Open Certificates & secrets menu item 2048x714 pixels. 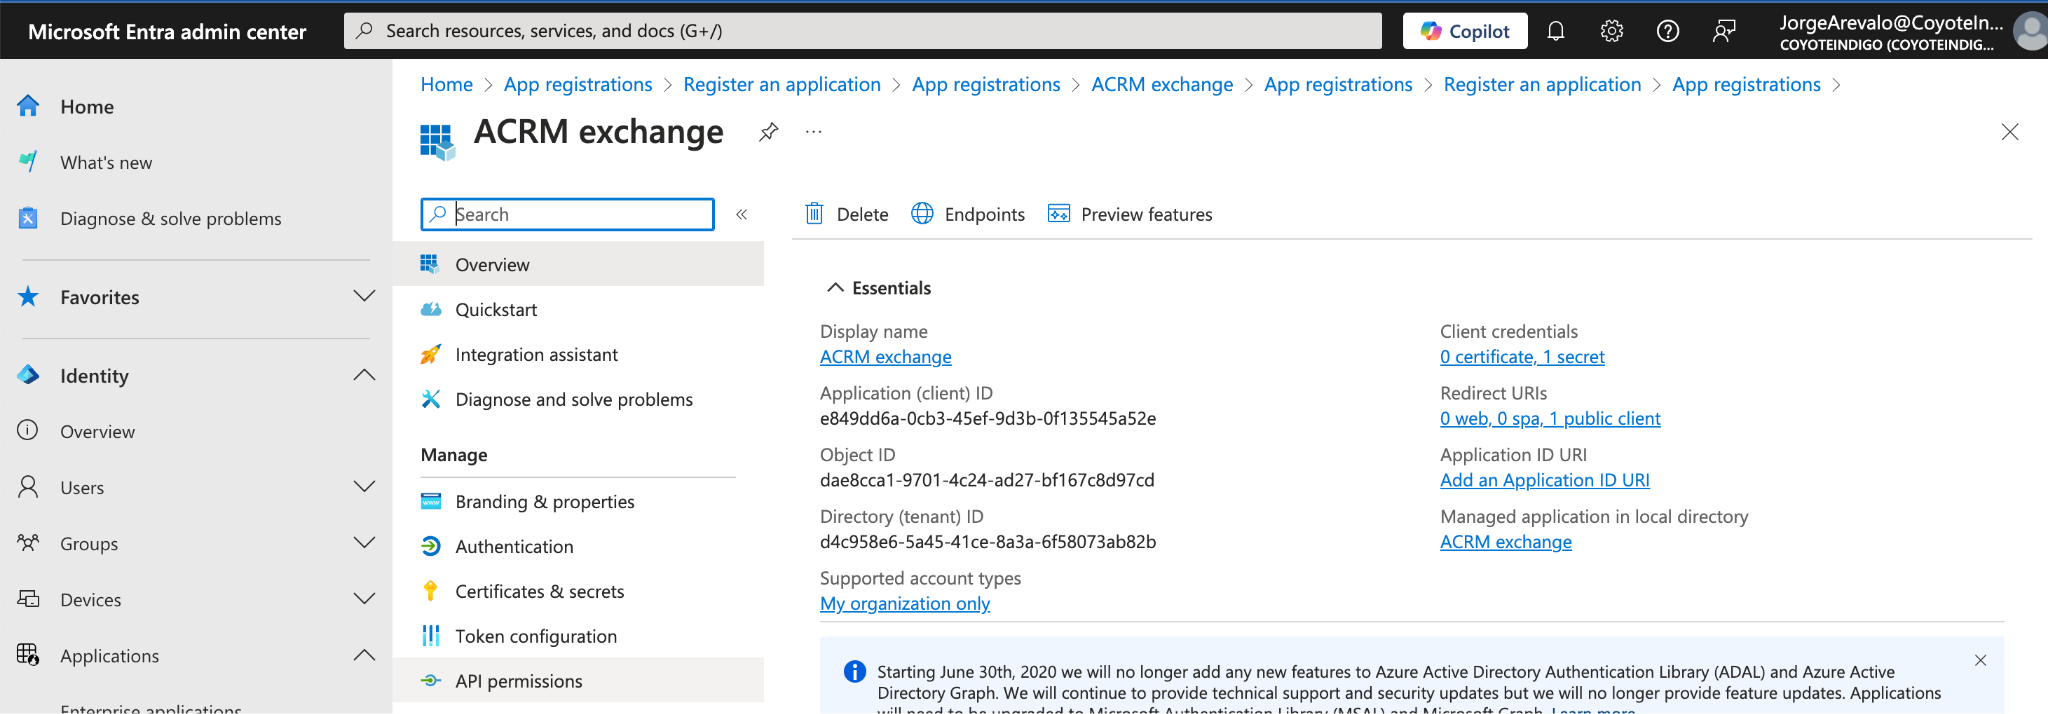click(539, 591)
